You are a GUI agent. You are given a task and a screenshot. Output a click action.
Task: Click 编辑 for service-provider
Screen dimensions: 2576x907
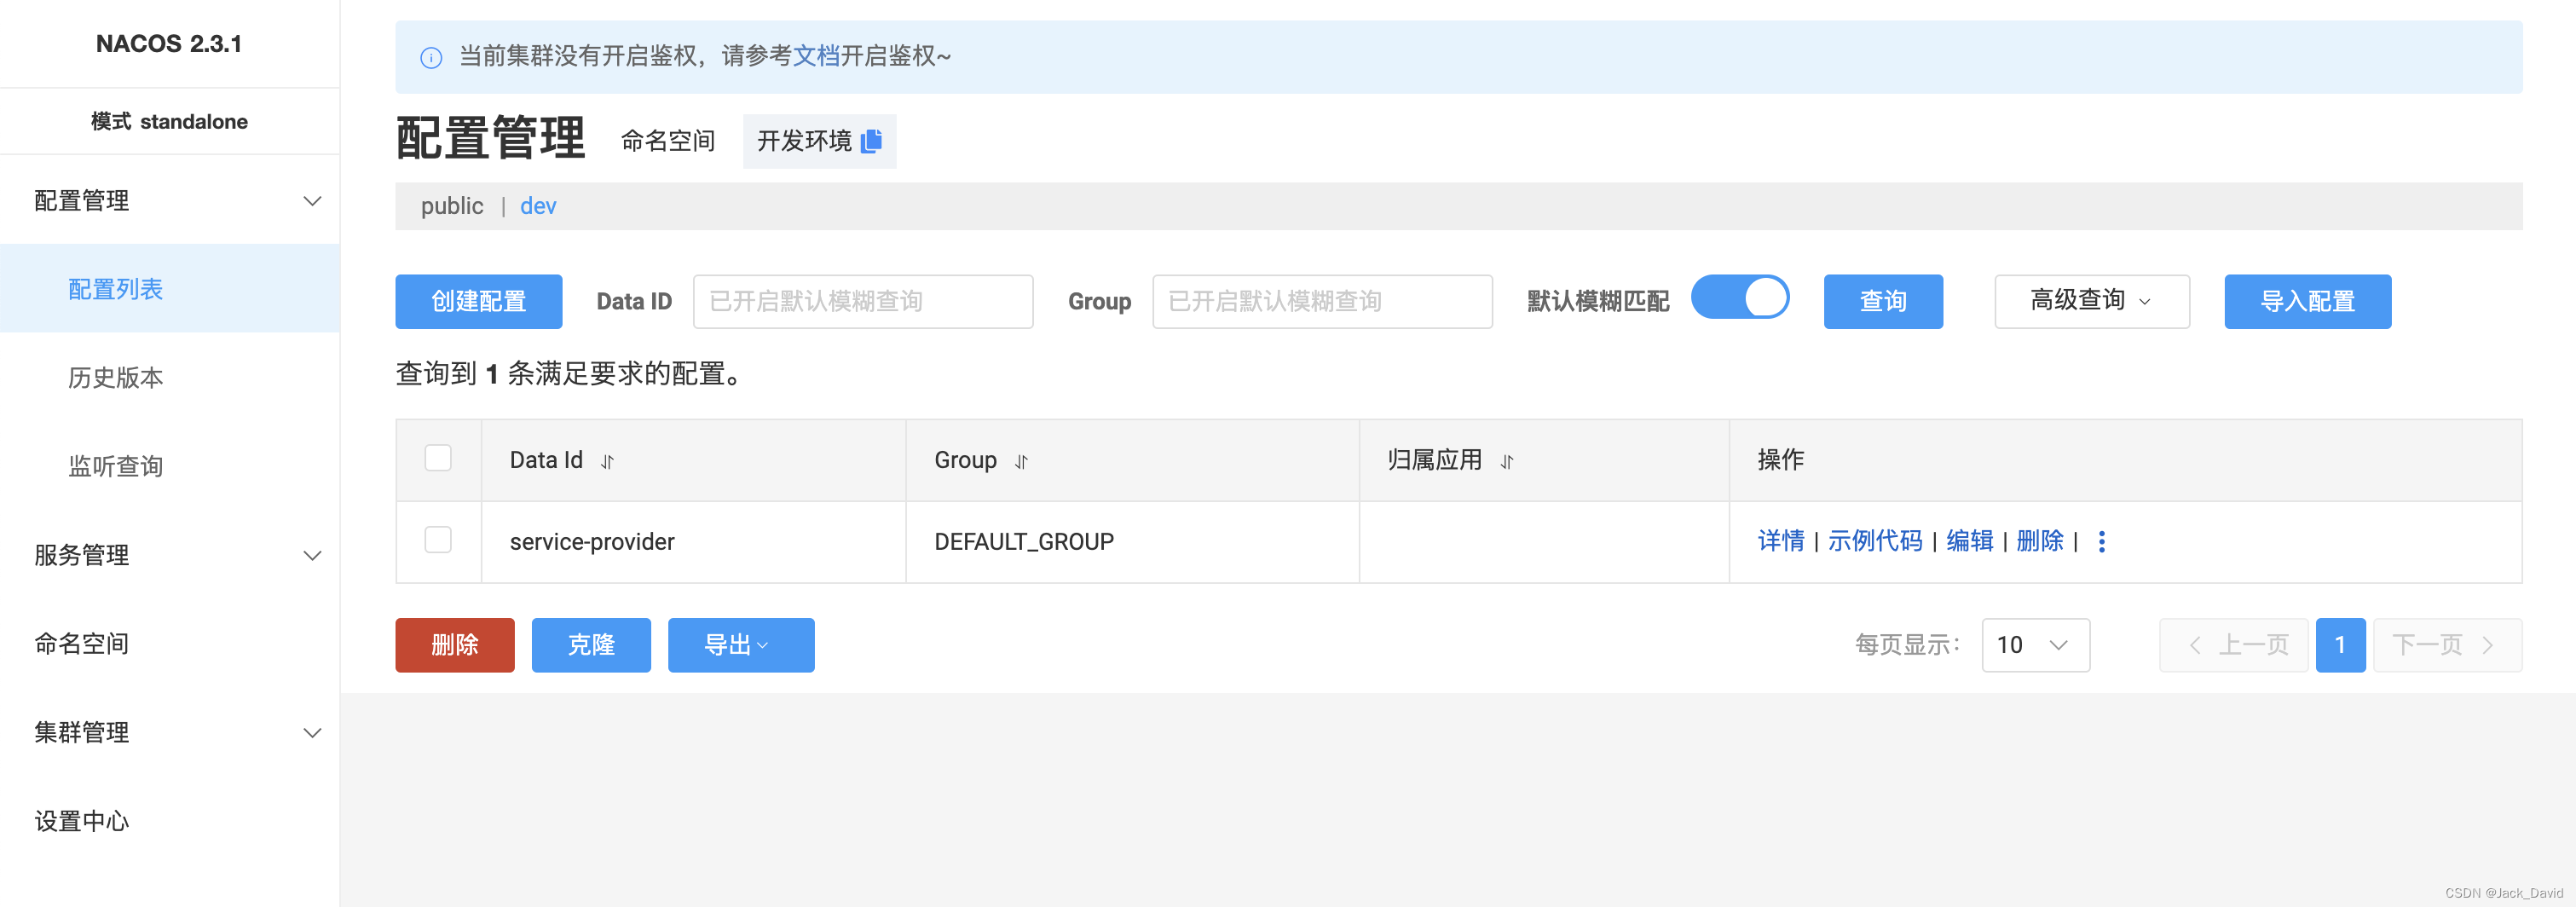[x=1970, y=541]
